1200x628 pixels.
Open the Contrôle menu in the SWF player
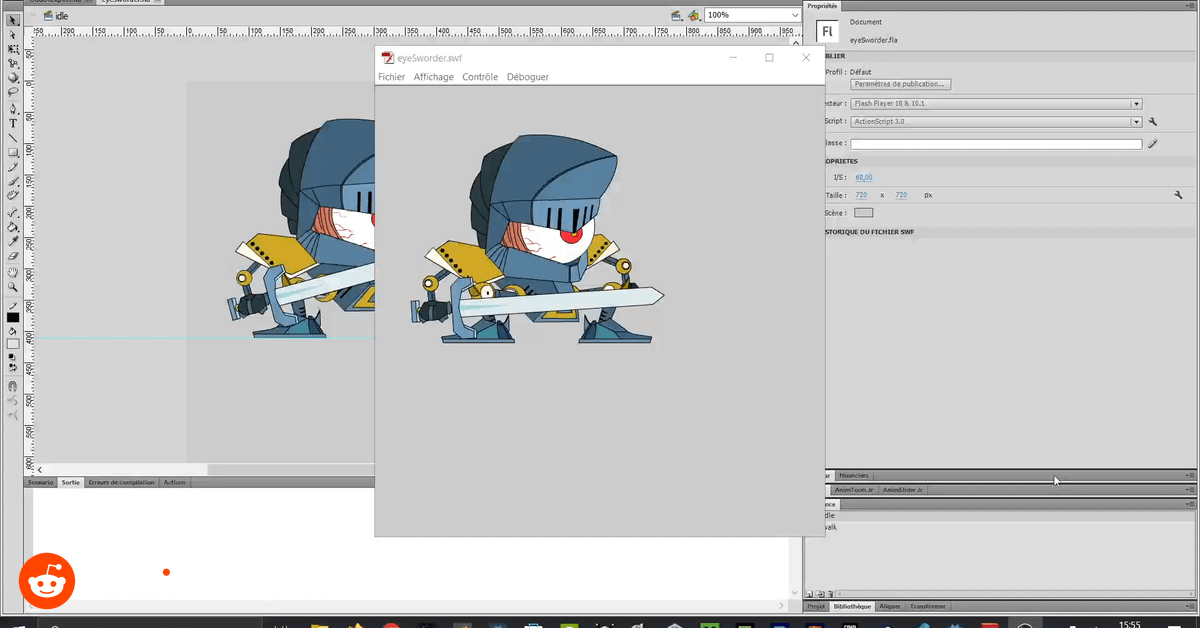[480, 77]
